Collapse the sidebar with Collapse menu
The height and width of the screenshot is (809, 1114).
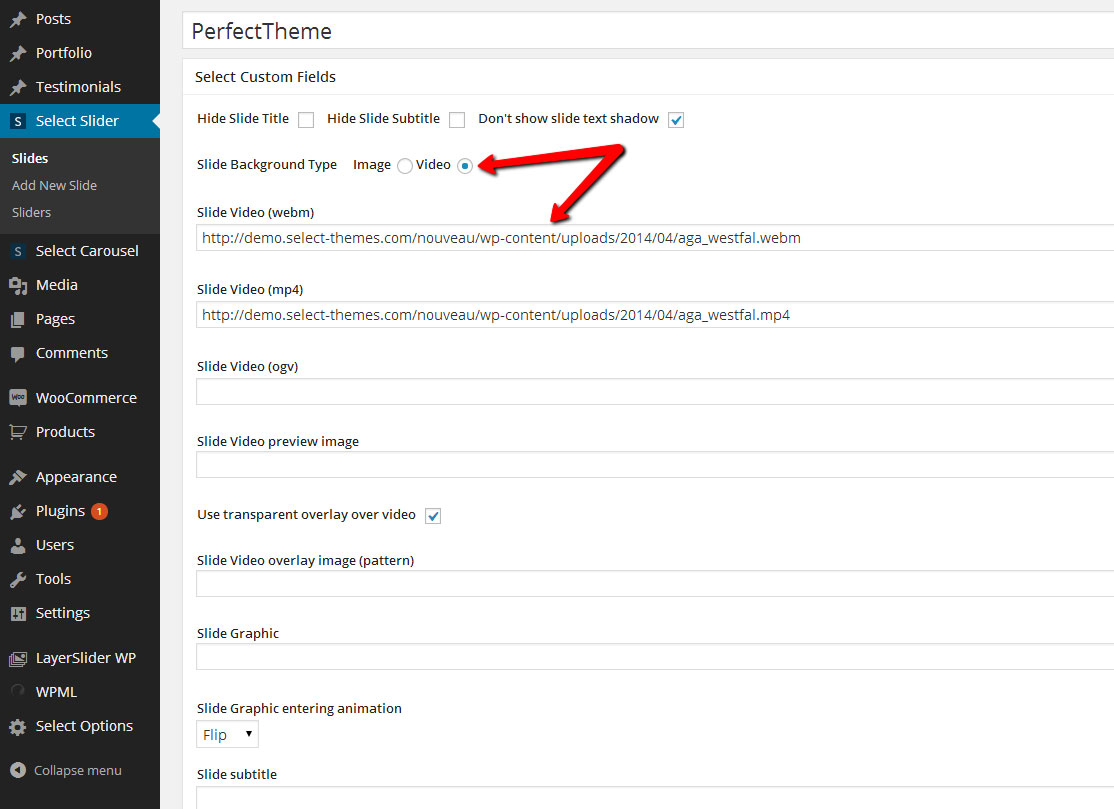(x=66, y=770)
